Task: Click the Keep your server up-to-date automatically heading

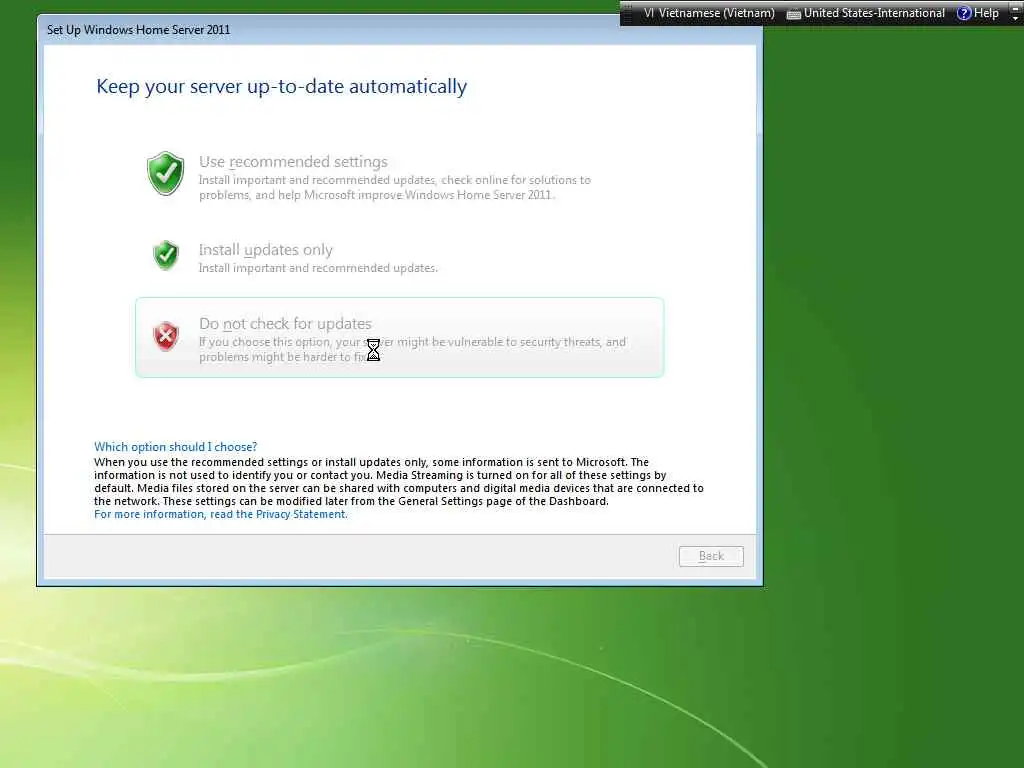Action: point(281,86)
